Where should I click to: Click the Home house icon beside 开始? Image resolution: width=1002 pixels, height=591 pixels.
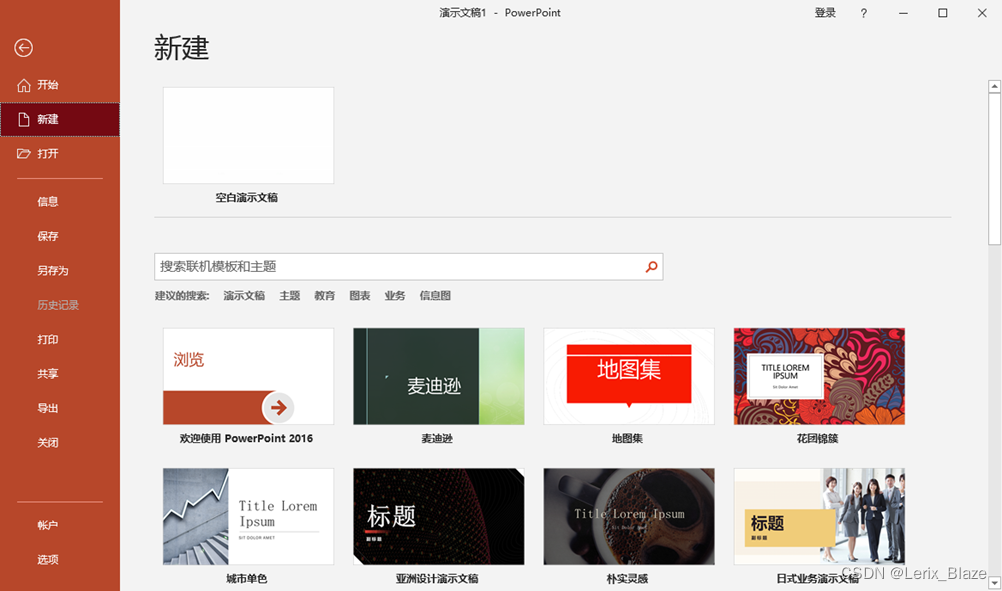pos(24,85)
